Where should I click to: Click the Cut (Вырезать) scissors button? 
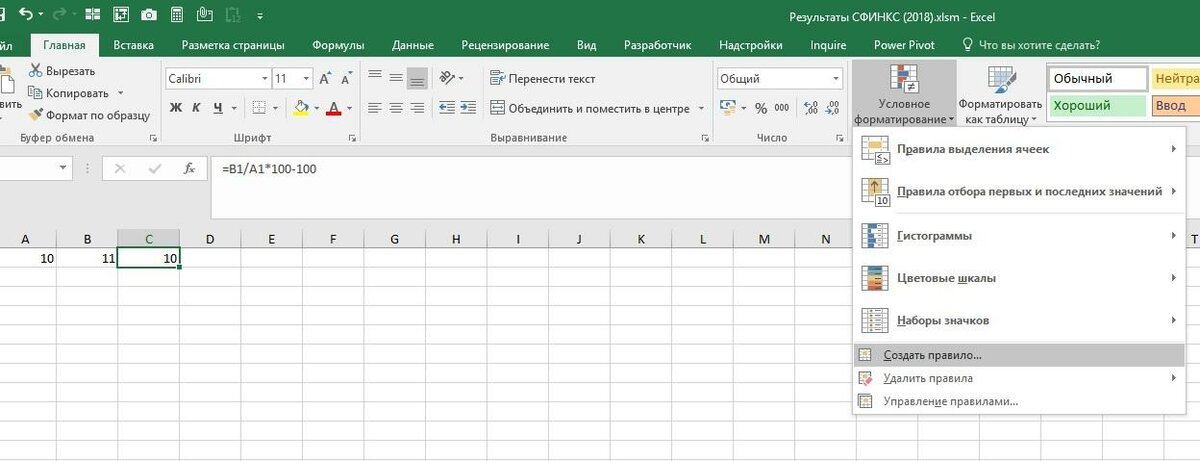click(x=62, y=71)
